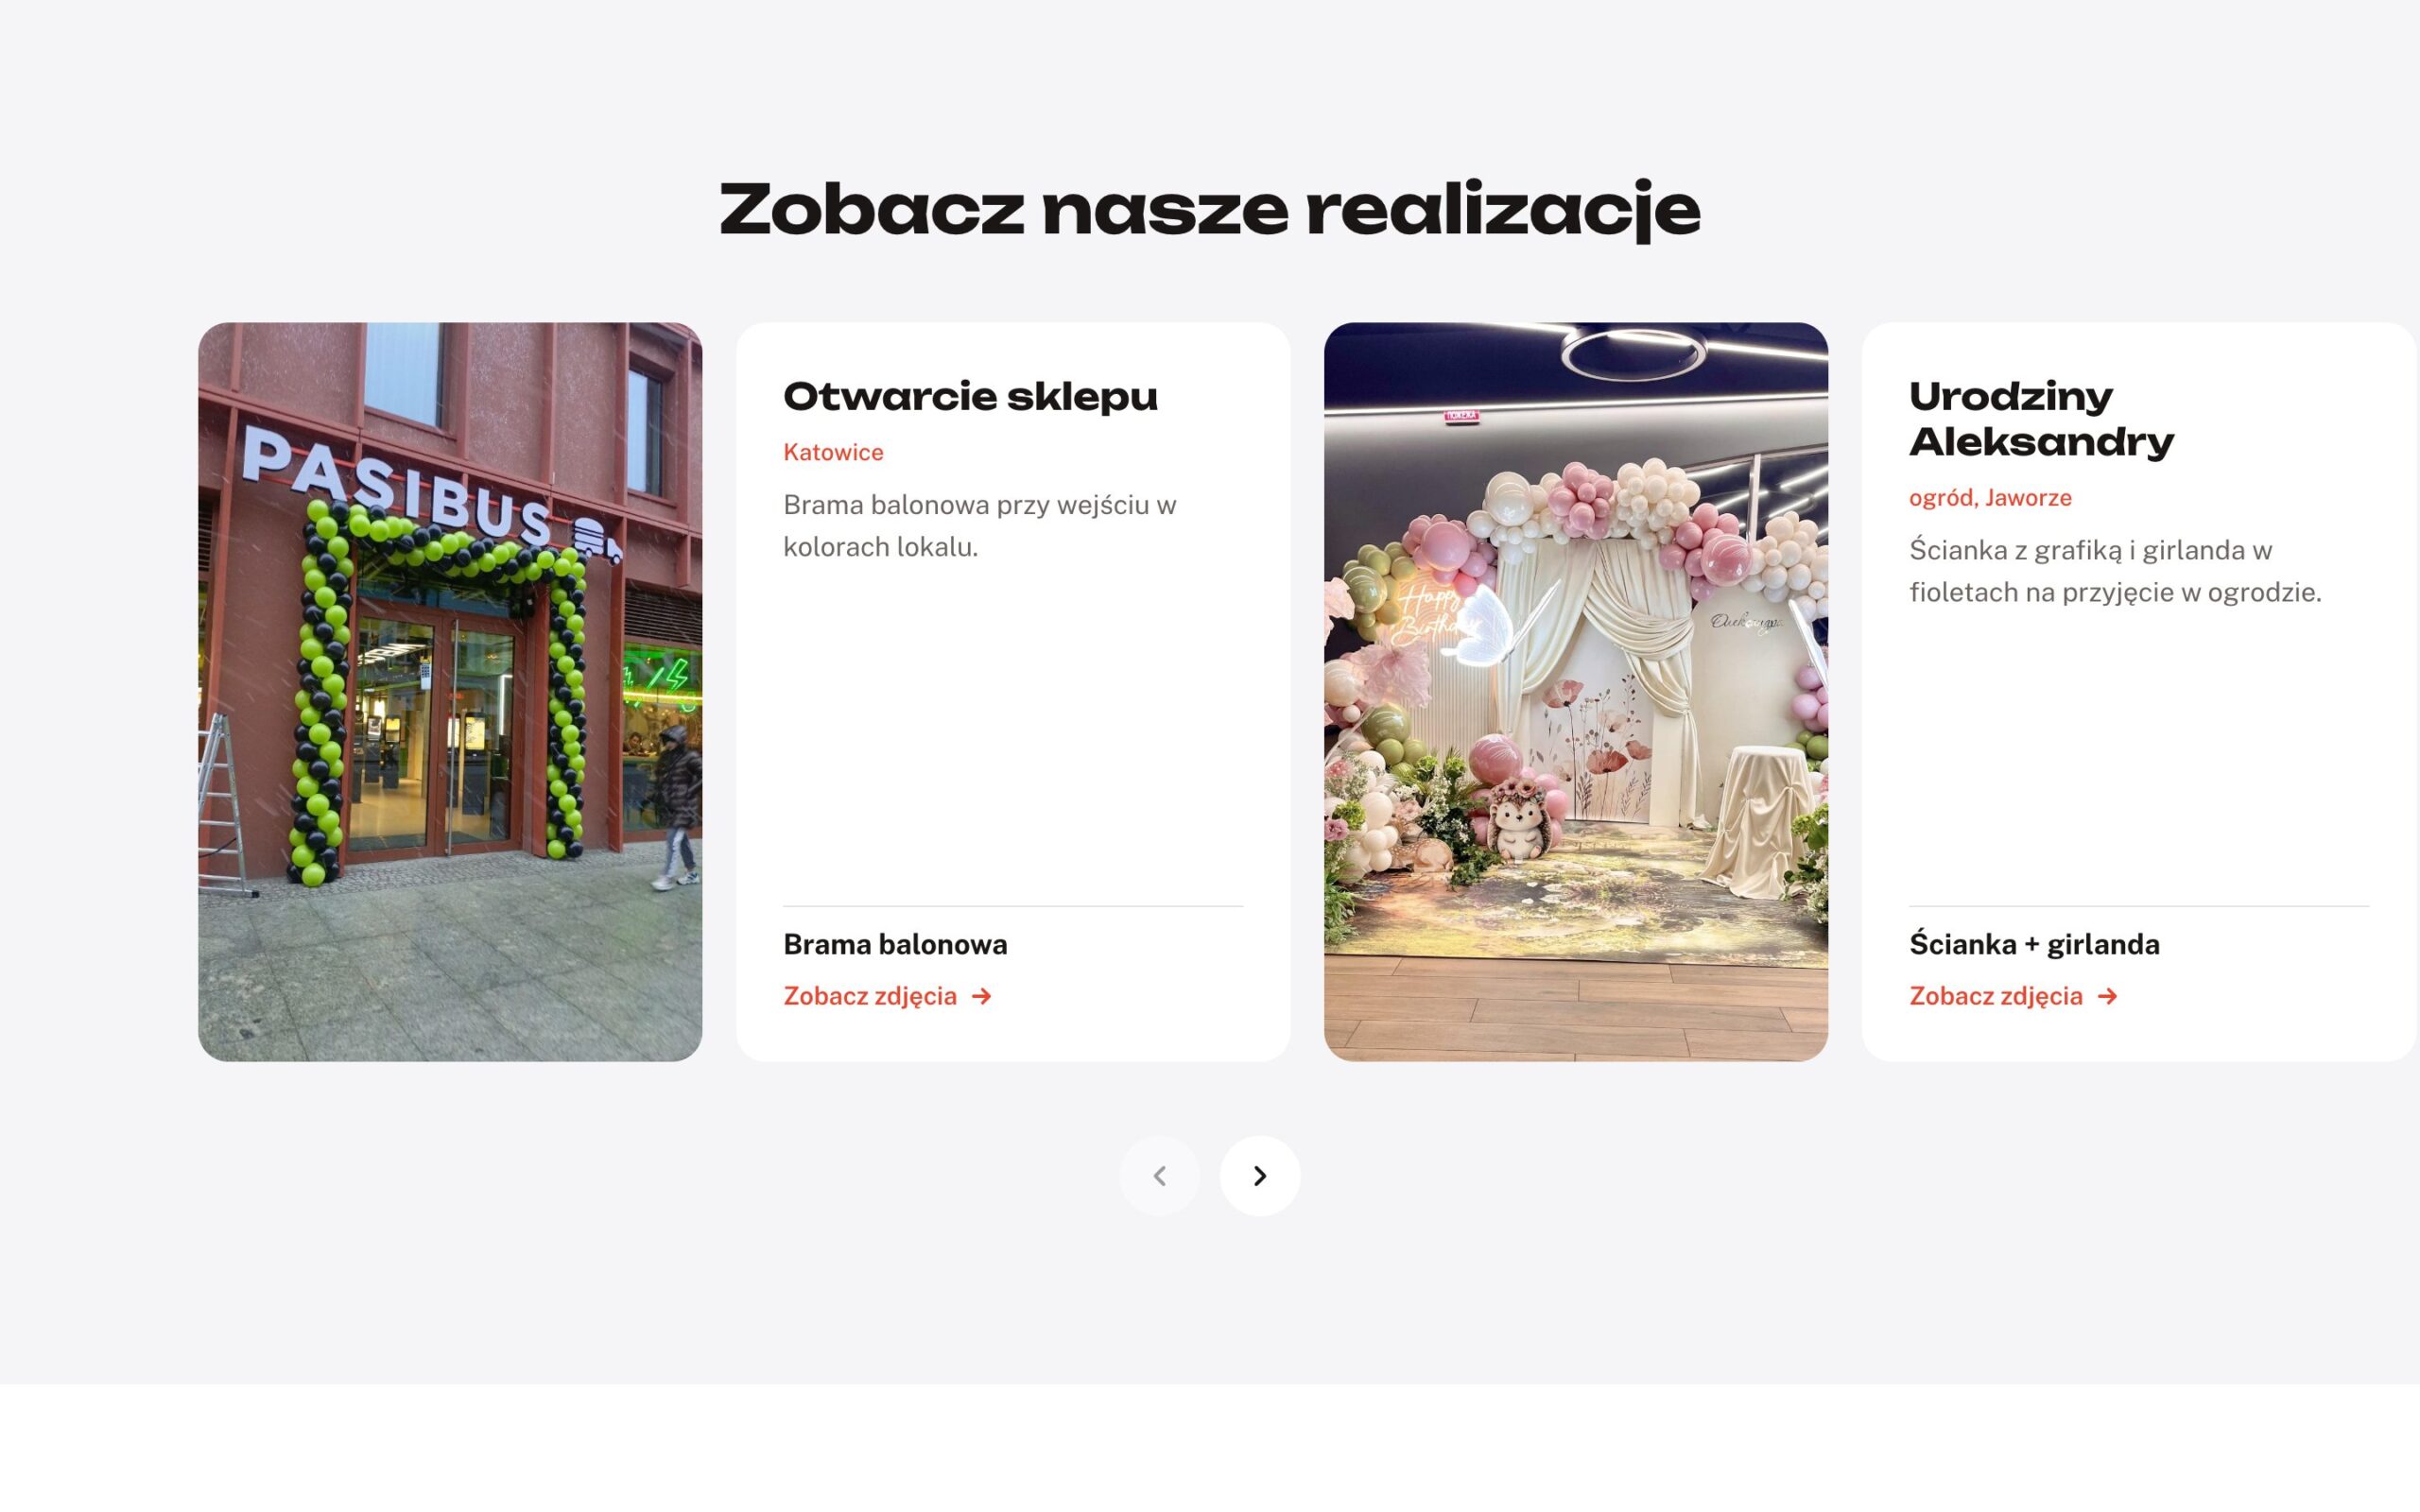This screenshot has width=2420, height=1512.
Task: Click description 'Brama balonowa przy wejściu'
Action: coord(980,526)
